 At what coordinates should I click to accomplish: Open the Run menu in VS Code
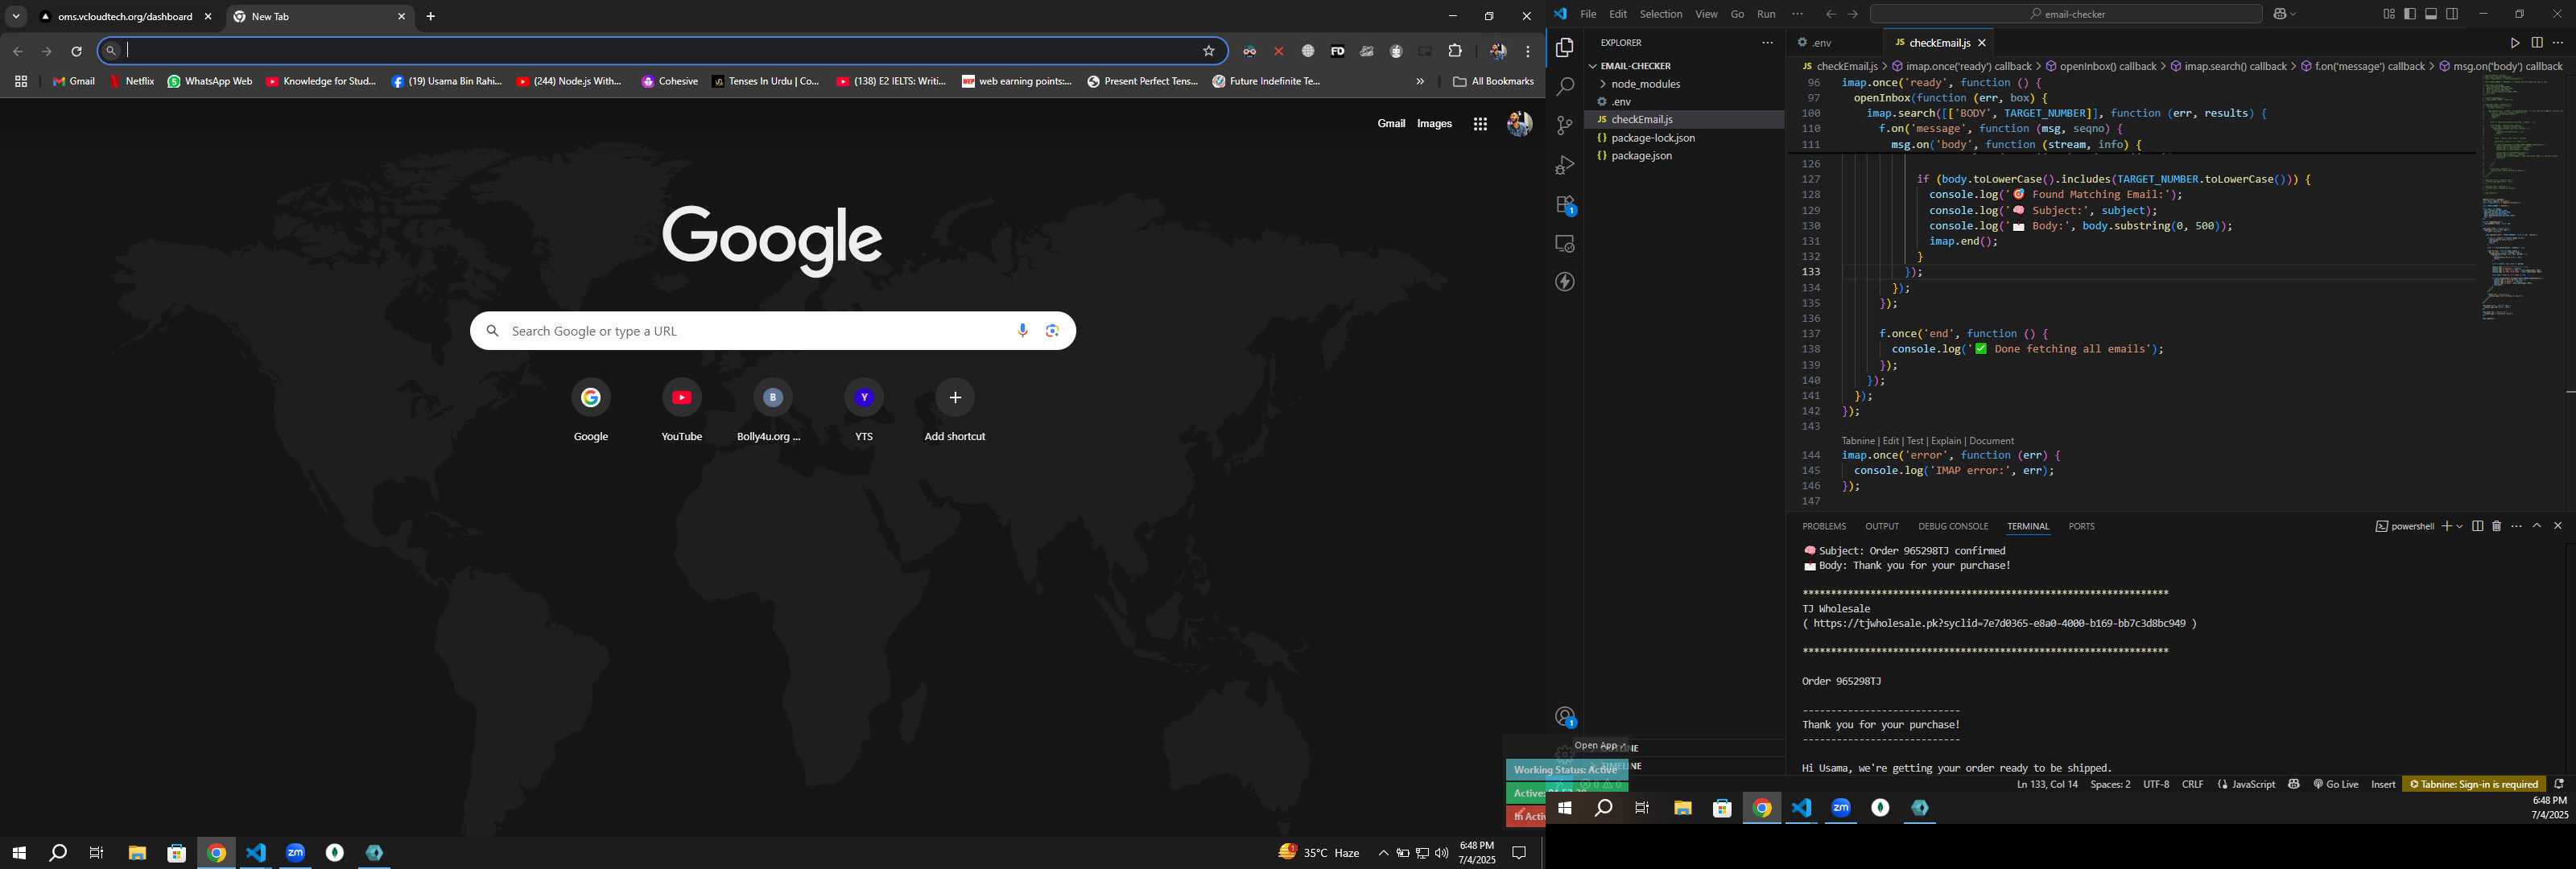click(x=1766, y=14)
